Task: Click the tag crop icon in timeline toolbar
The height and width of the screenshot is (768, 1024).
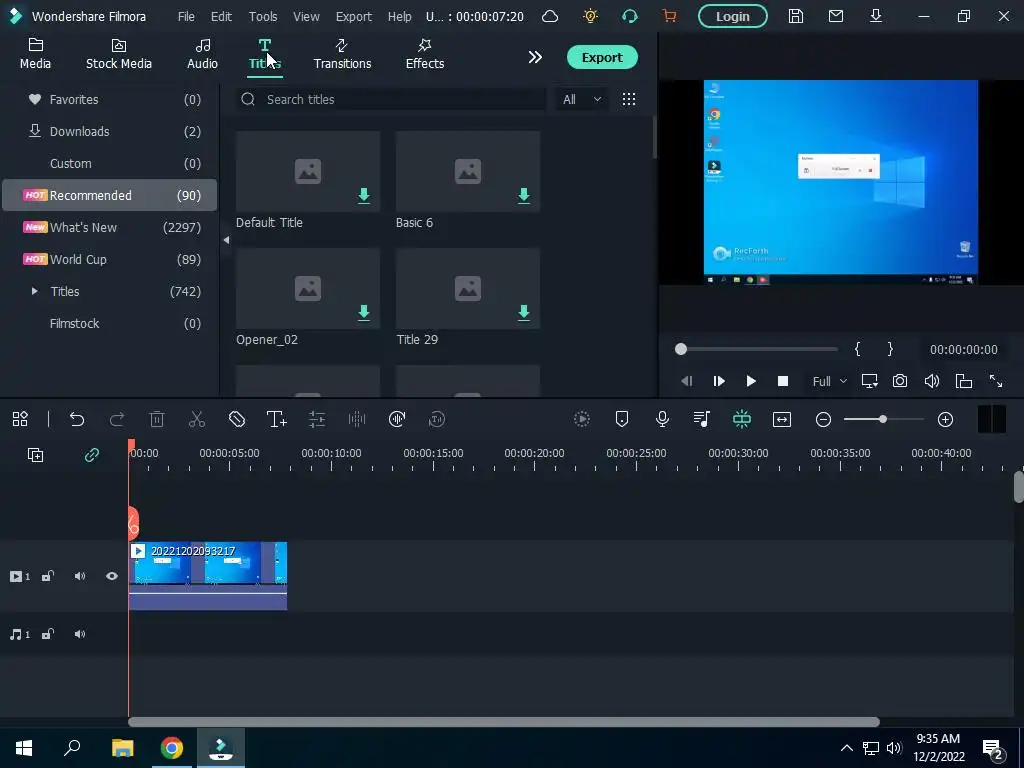Action: click(237, 419)
